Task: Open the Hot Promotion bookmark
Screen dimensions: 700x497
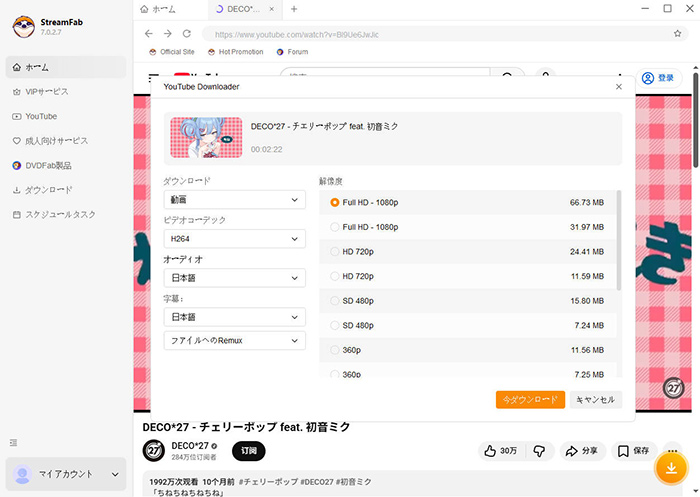Action: [236, 52]
